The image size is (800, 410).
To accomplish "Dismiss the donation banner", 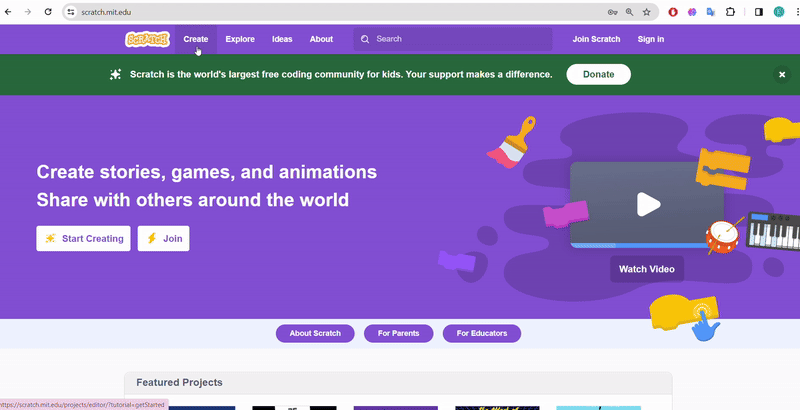I will tap(782, 74).
